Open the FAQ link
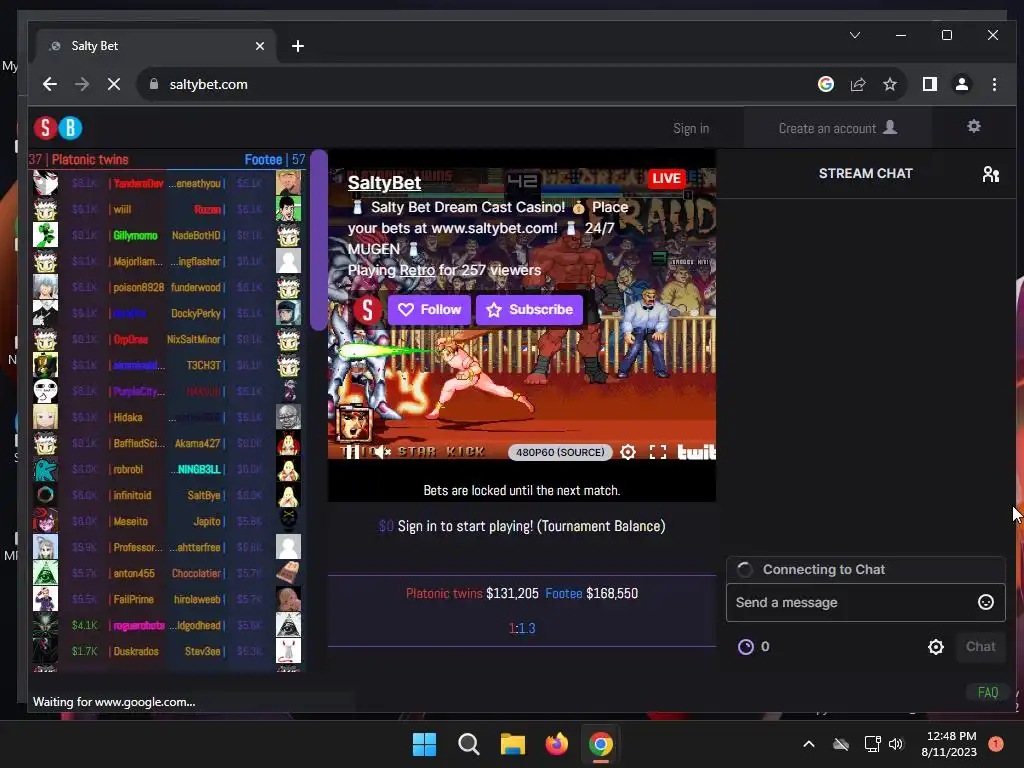The height and width of the screenshot is (768, 1024). [987, 692]
